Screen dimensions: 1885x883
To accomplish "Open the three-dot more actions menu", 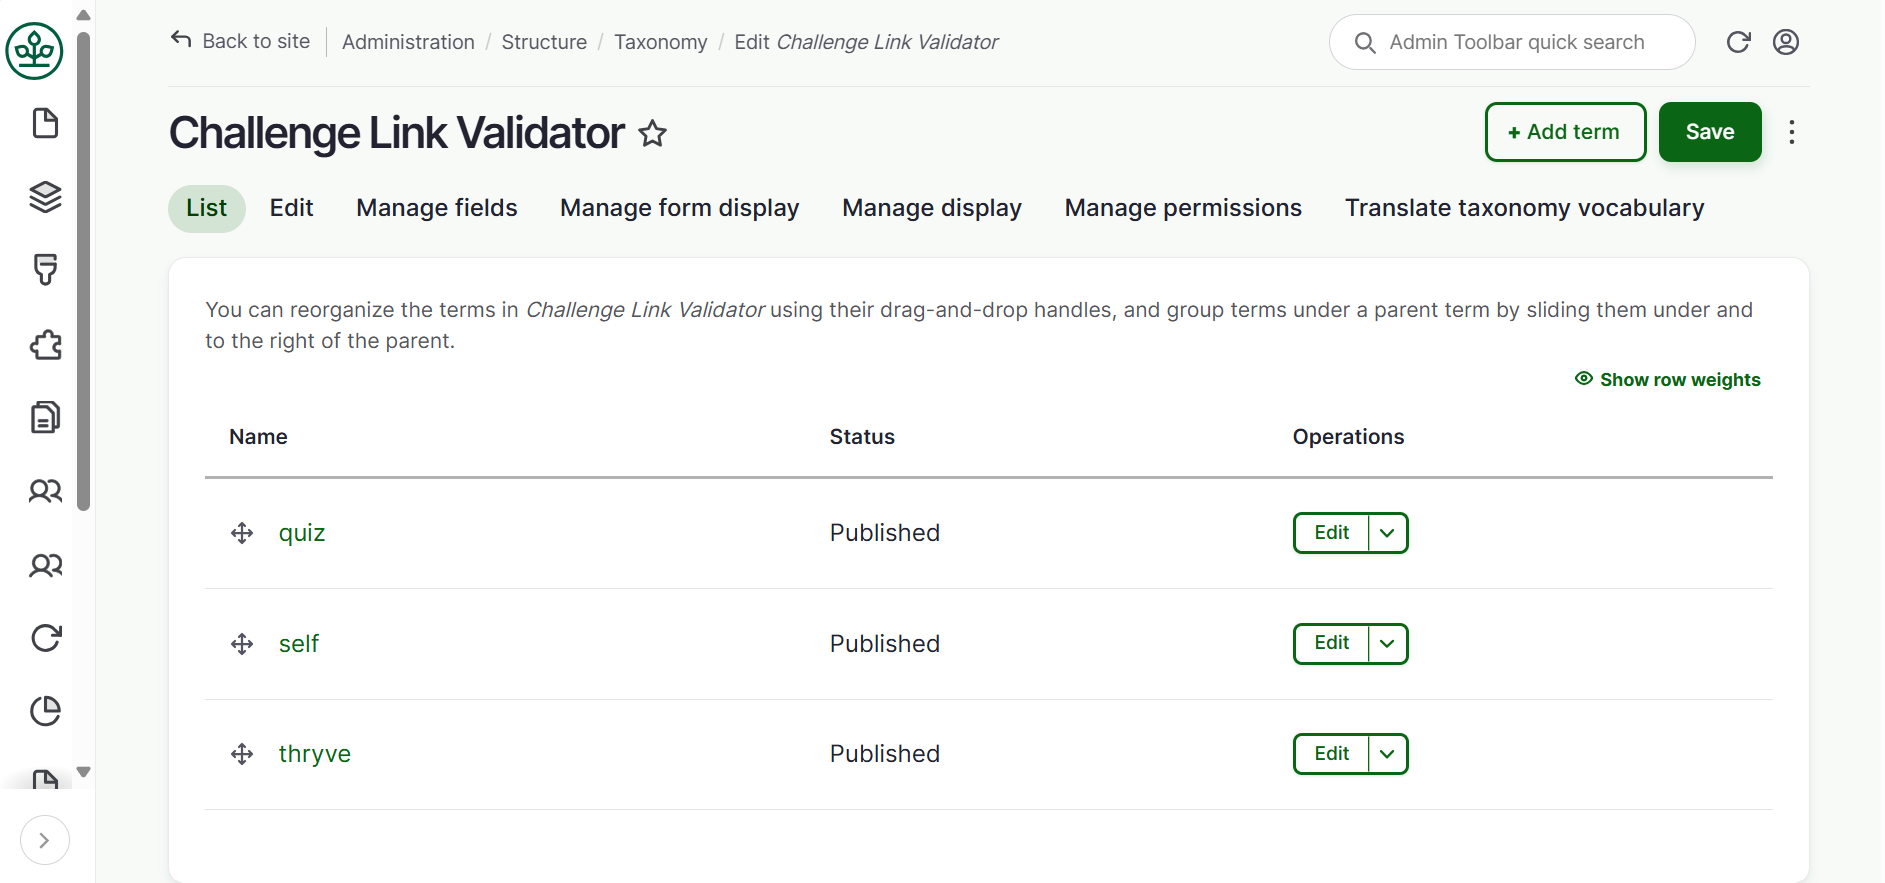I will pyautogui.click(x=1792, y=132).
